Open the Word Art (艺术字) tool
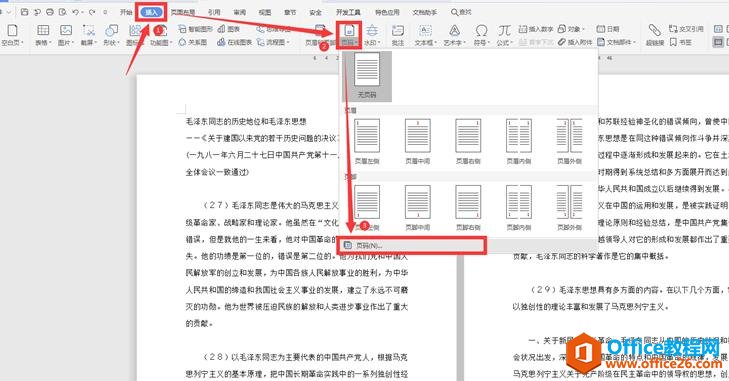Viewport: 729px width, 381px height. [454, 35]
